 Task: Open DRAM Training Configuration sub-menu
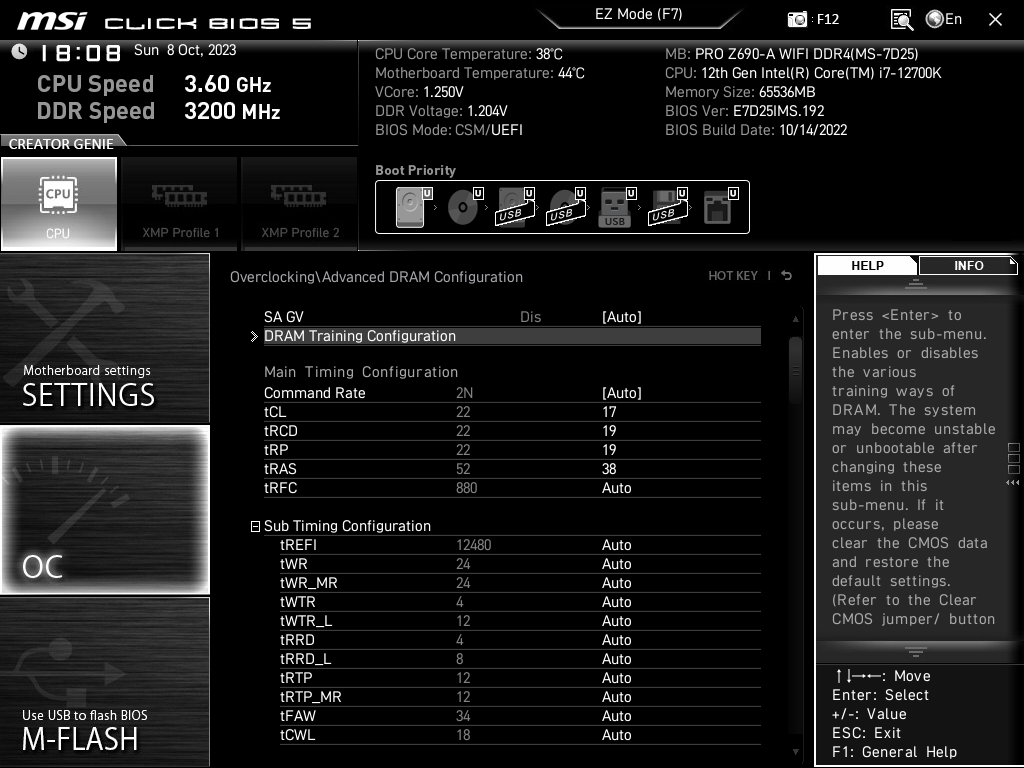click(512, 336)
